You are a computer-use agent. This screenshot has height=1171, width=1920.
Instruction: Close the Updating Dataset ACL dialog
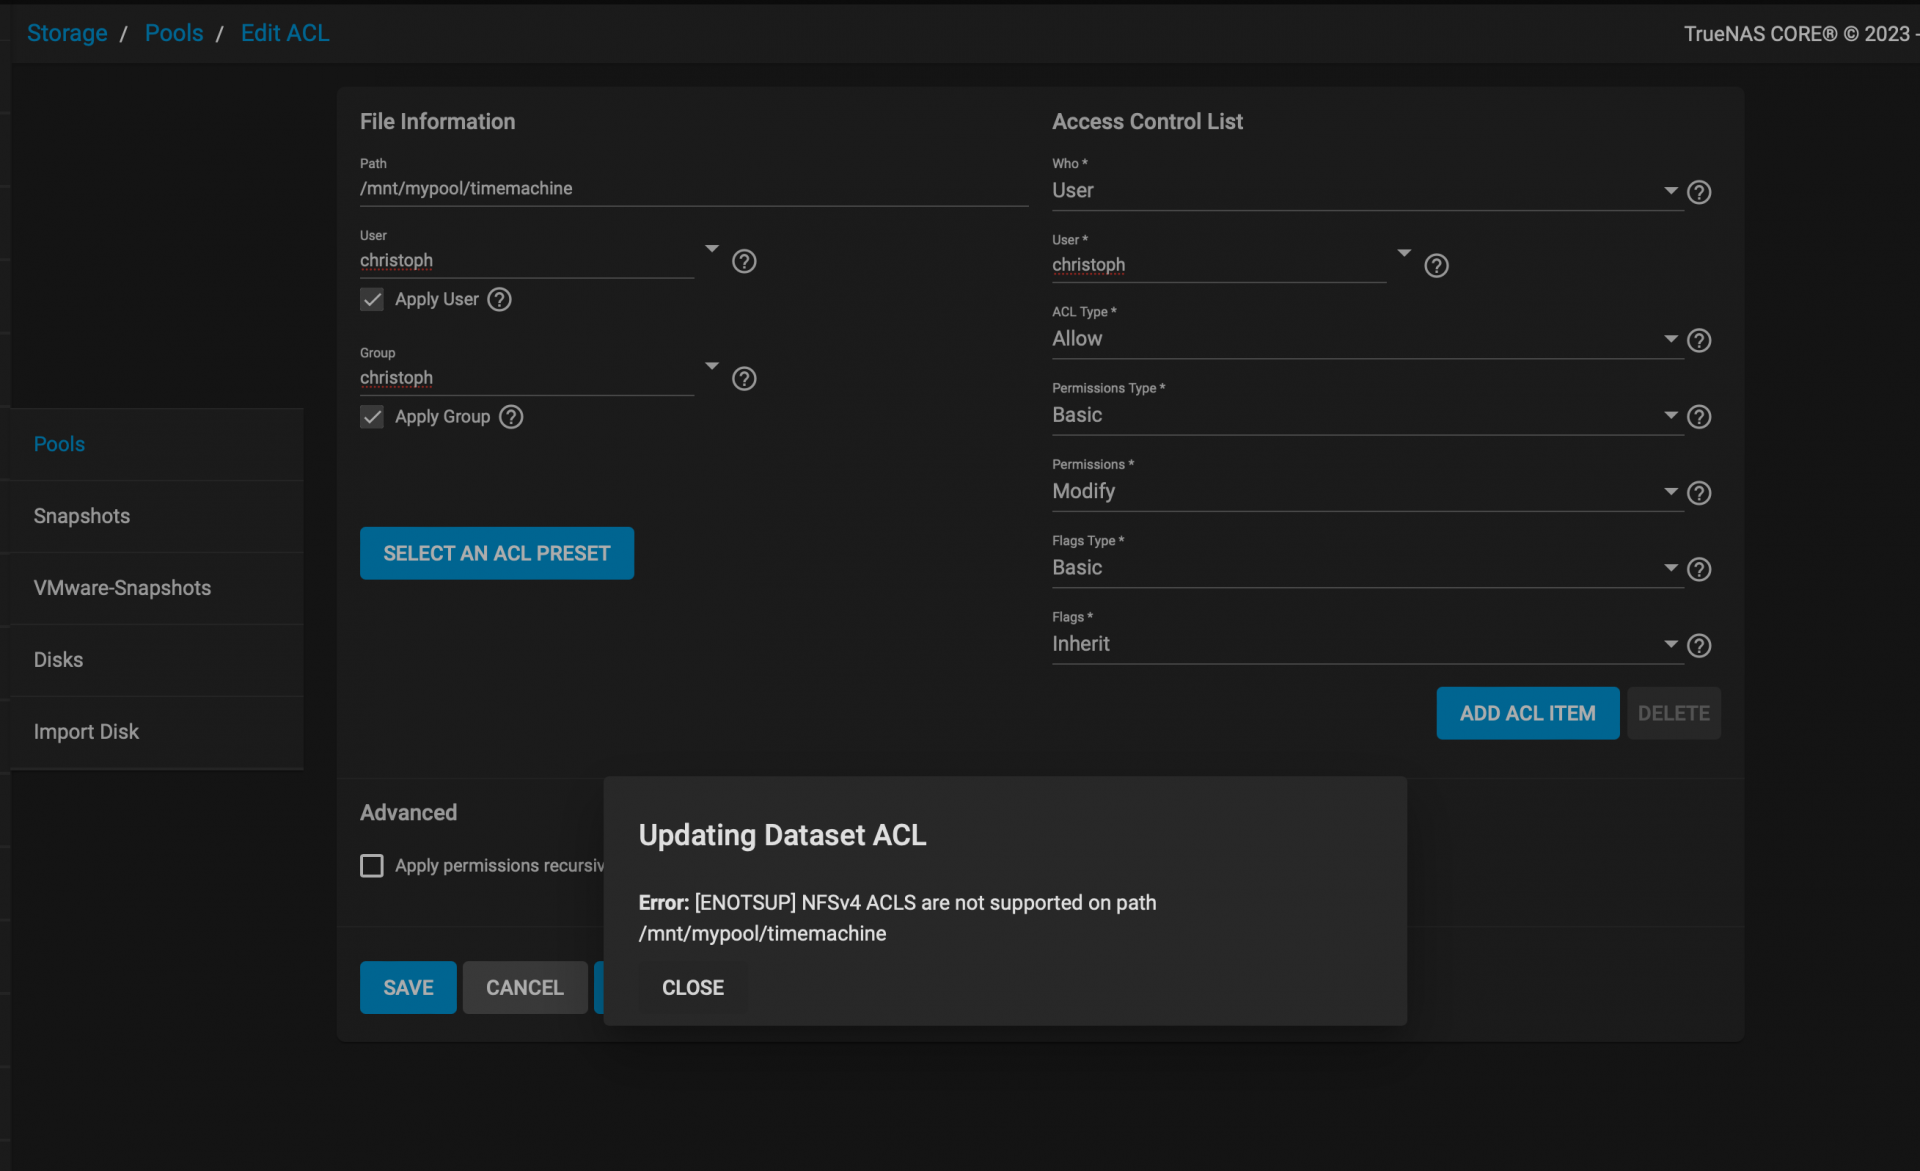(693, 987)
